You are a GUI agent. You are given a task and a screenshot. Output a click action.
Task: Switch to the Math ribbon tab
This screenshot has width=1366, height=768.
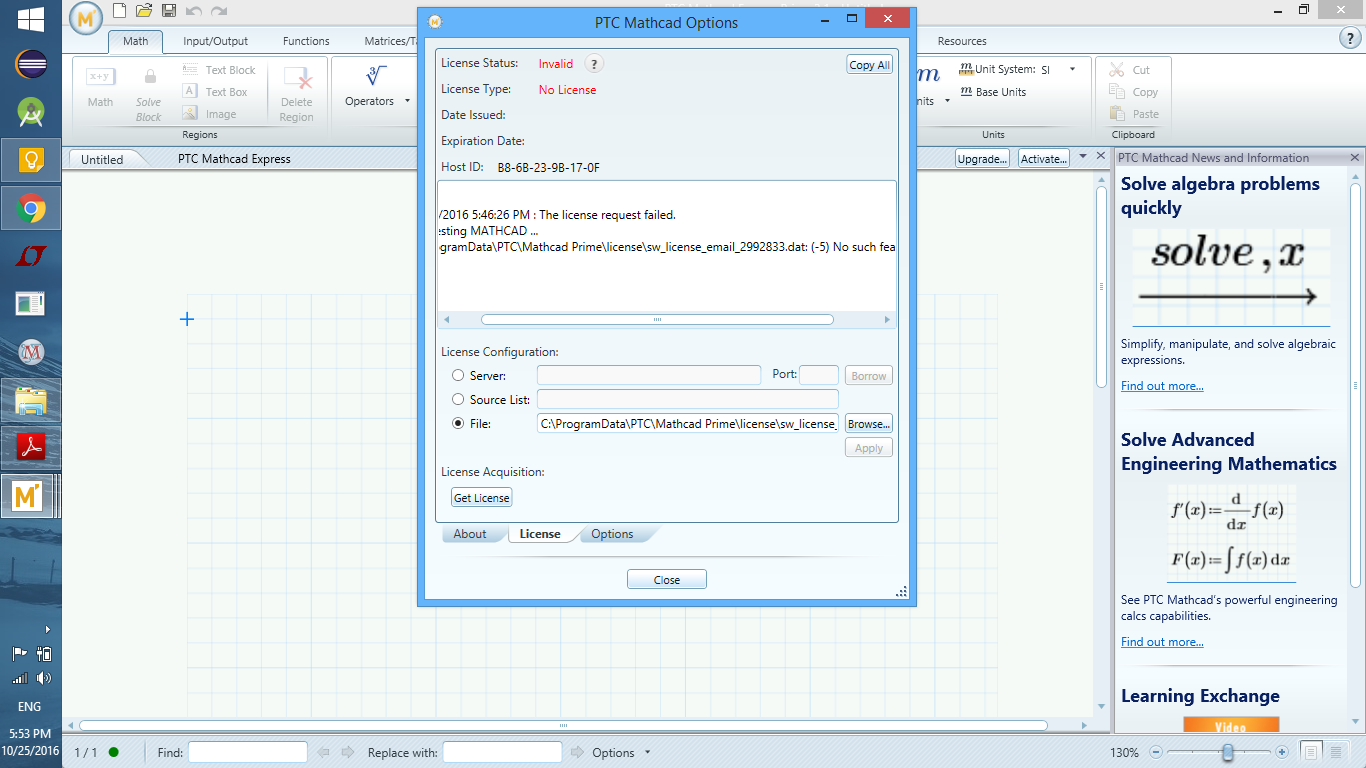point(136,41)
